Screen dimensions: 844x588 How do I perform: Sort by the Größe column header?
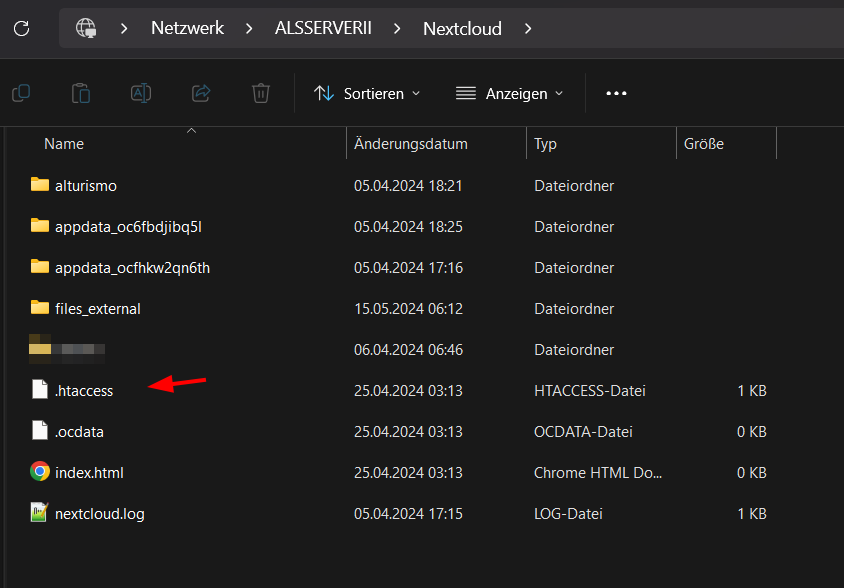pyautogui.click(x=704, y=144)
